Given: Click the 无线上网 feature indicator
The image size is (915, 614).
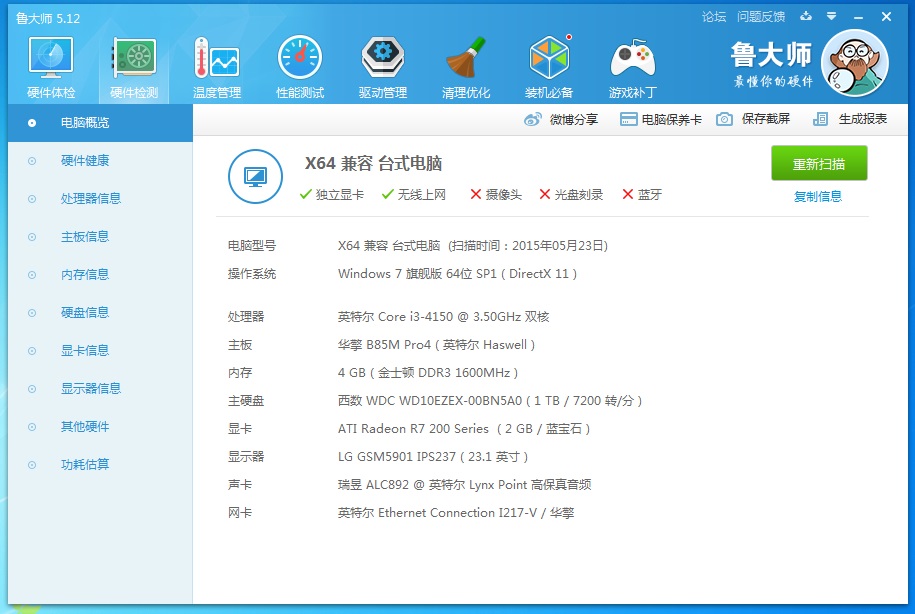Looking at the screenshot, I should [414, 194].
